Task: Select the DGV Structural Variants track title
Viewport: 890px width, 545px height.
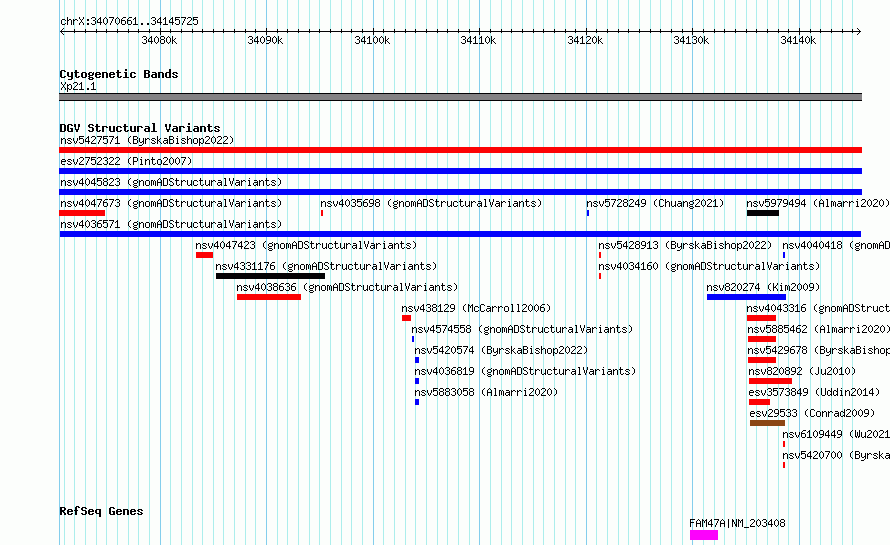Action: (140, 128)
